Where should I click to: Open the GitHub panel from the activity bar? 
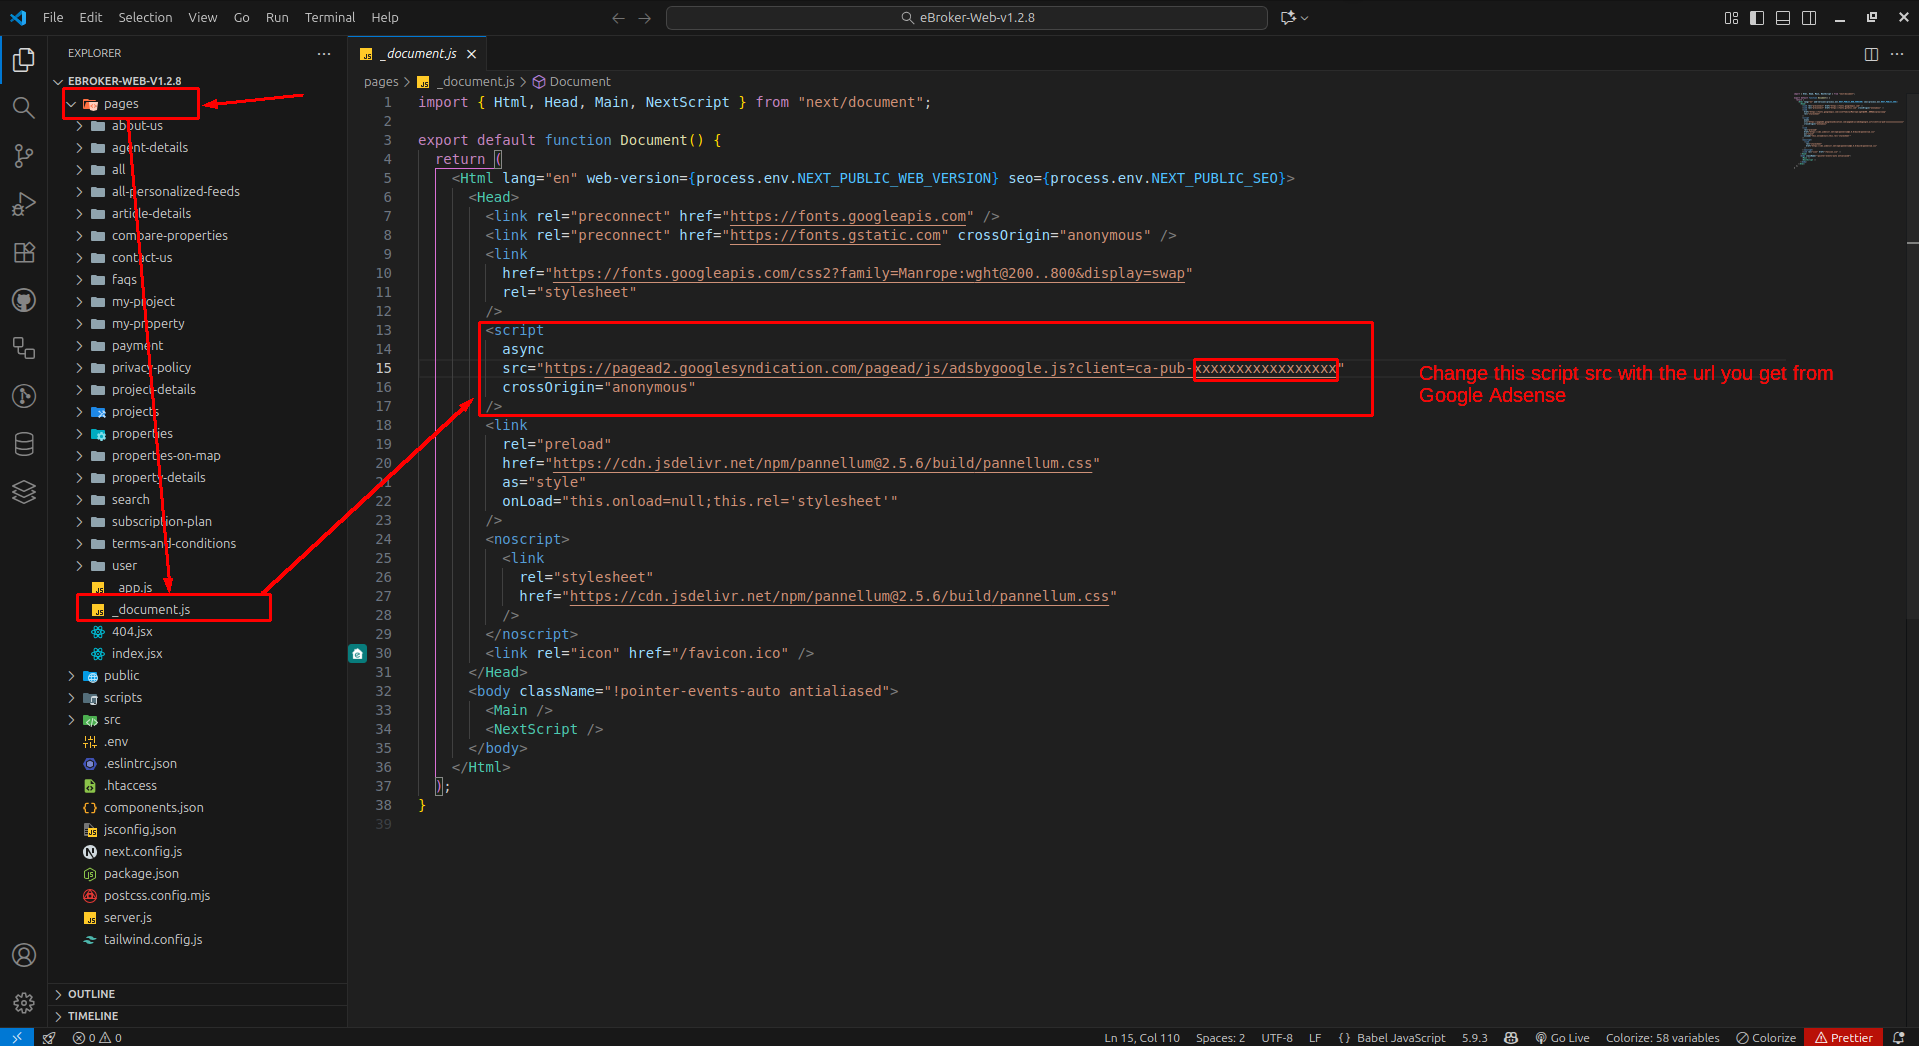(x=23, y=300)
